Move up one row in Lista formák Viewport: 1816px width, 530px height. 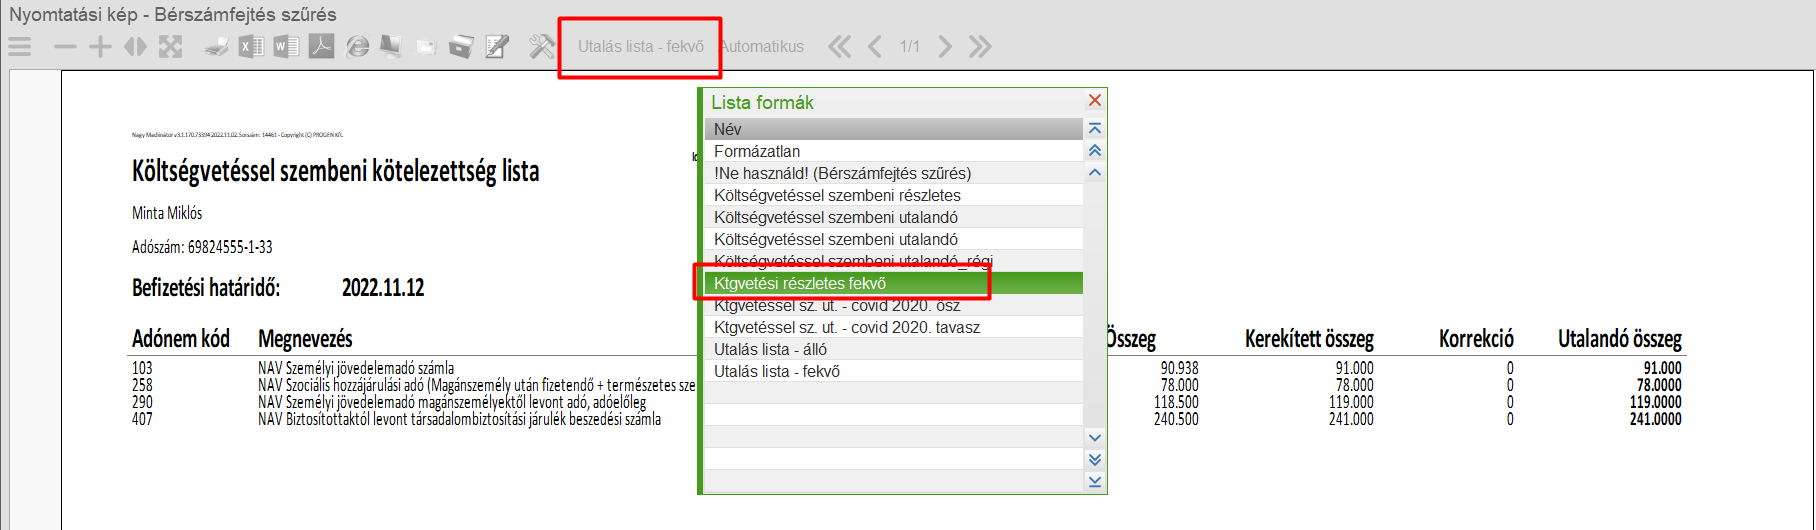(1095, 173)
